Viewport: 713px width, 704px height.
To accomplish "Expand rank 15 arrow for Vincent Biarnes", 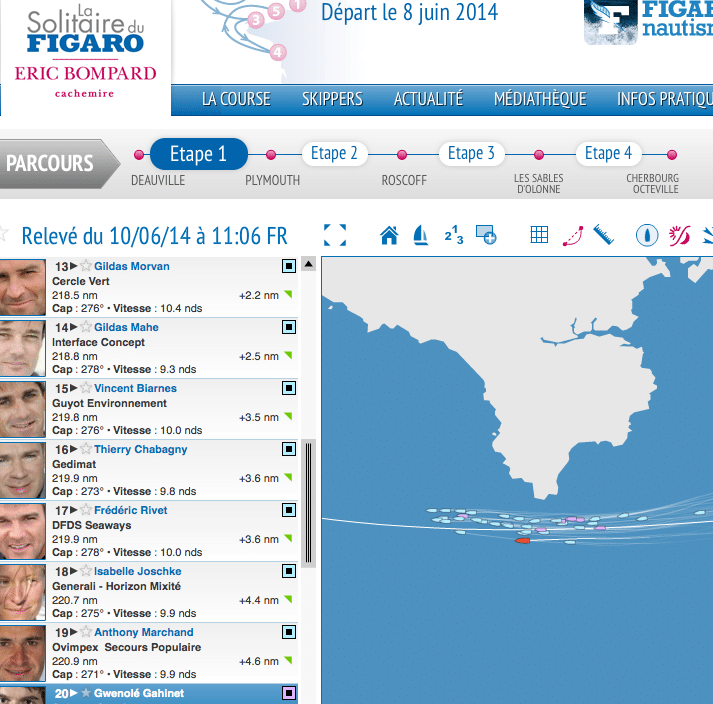I will (74, 388).
